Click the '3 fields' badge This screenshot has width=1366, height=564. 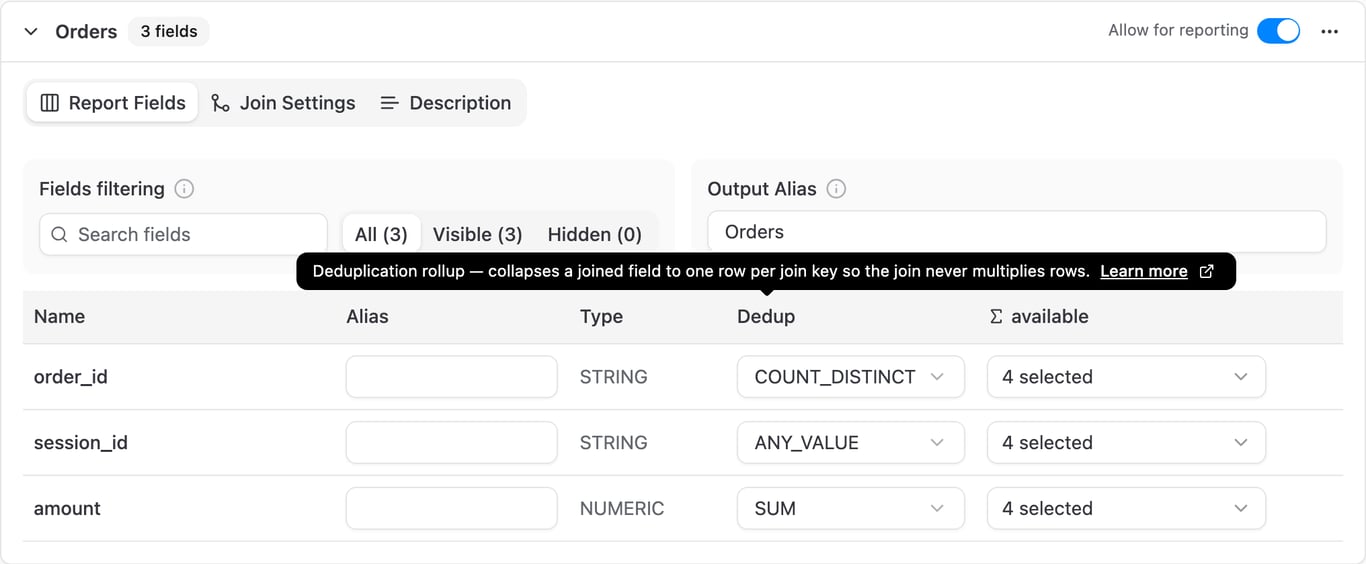[x=169, y=31]
